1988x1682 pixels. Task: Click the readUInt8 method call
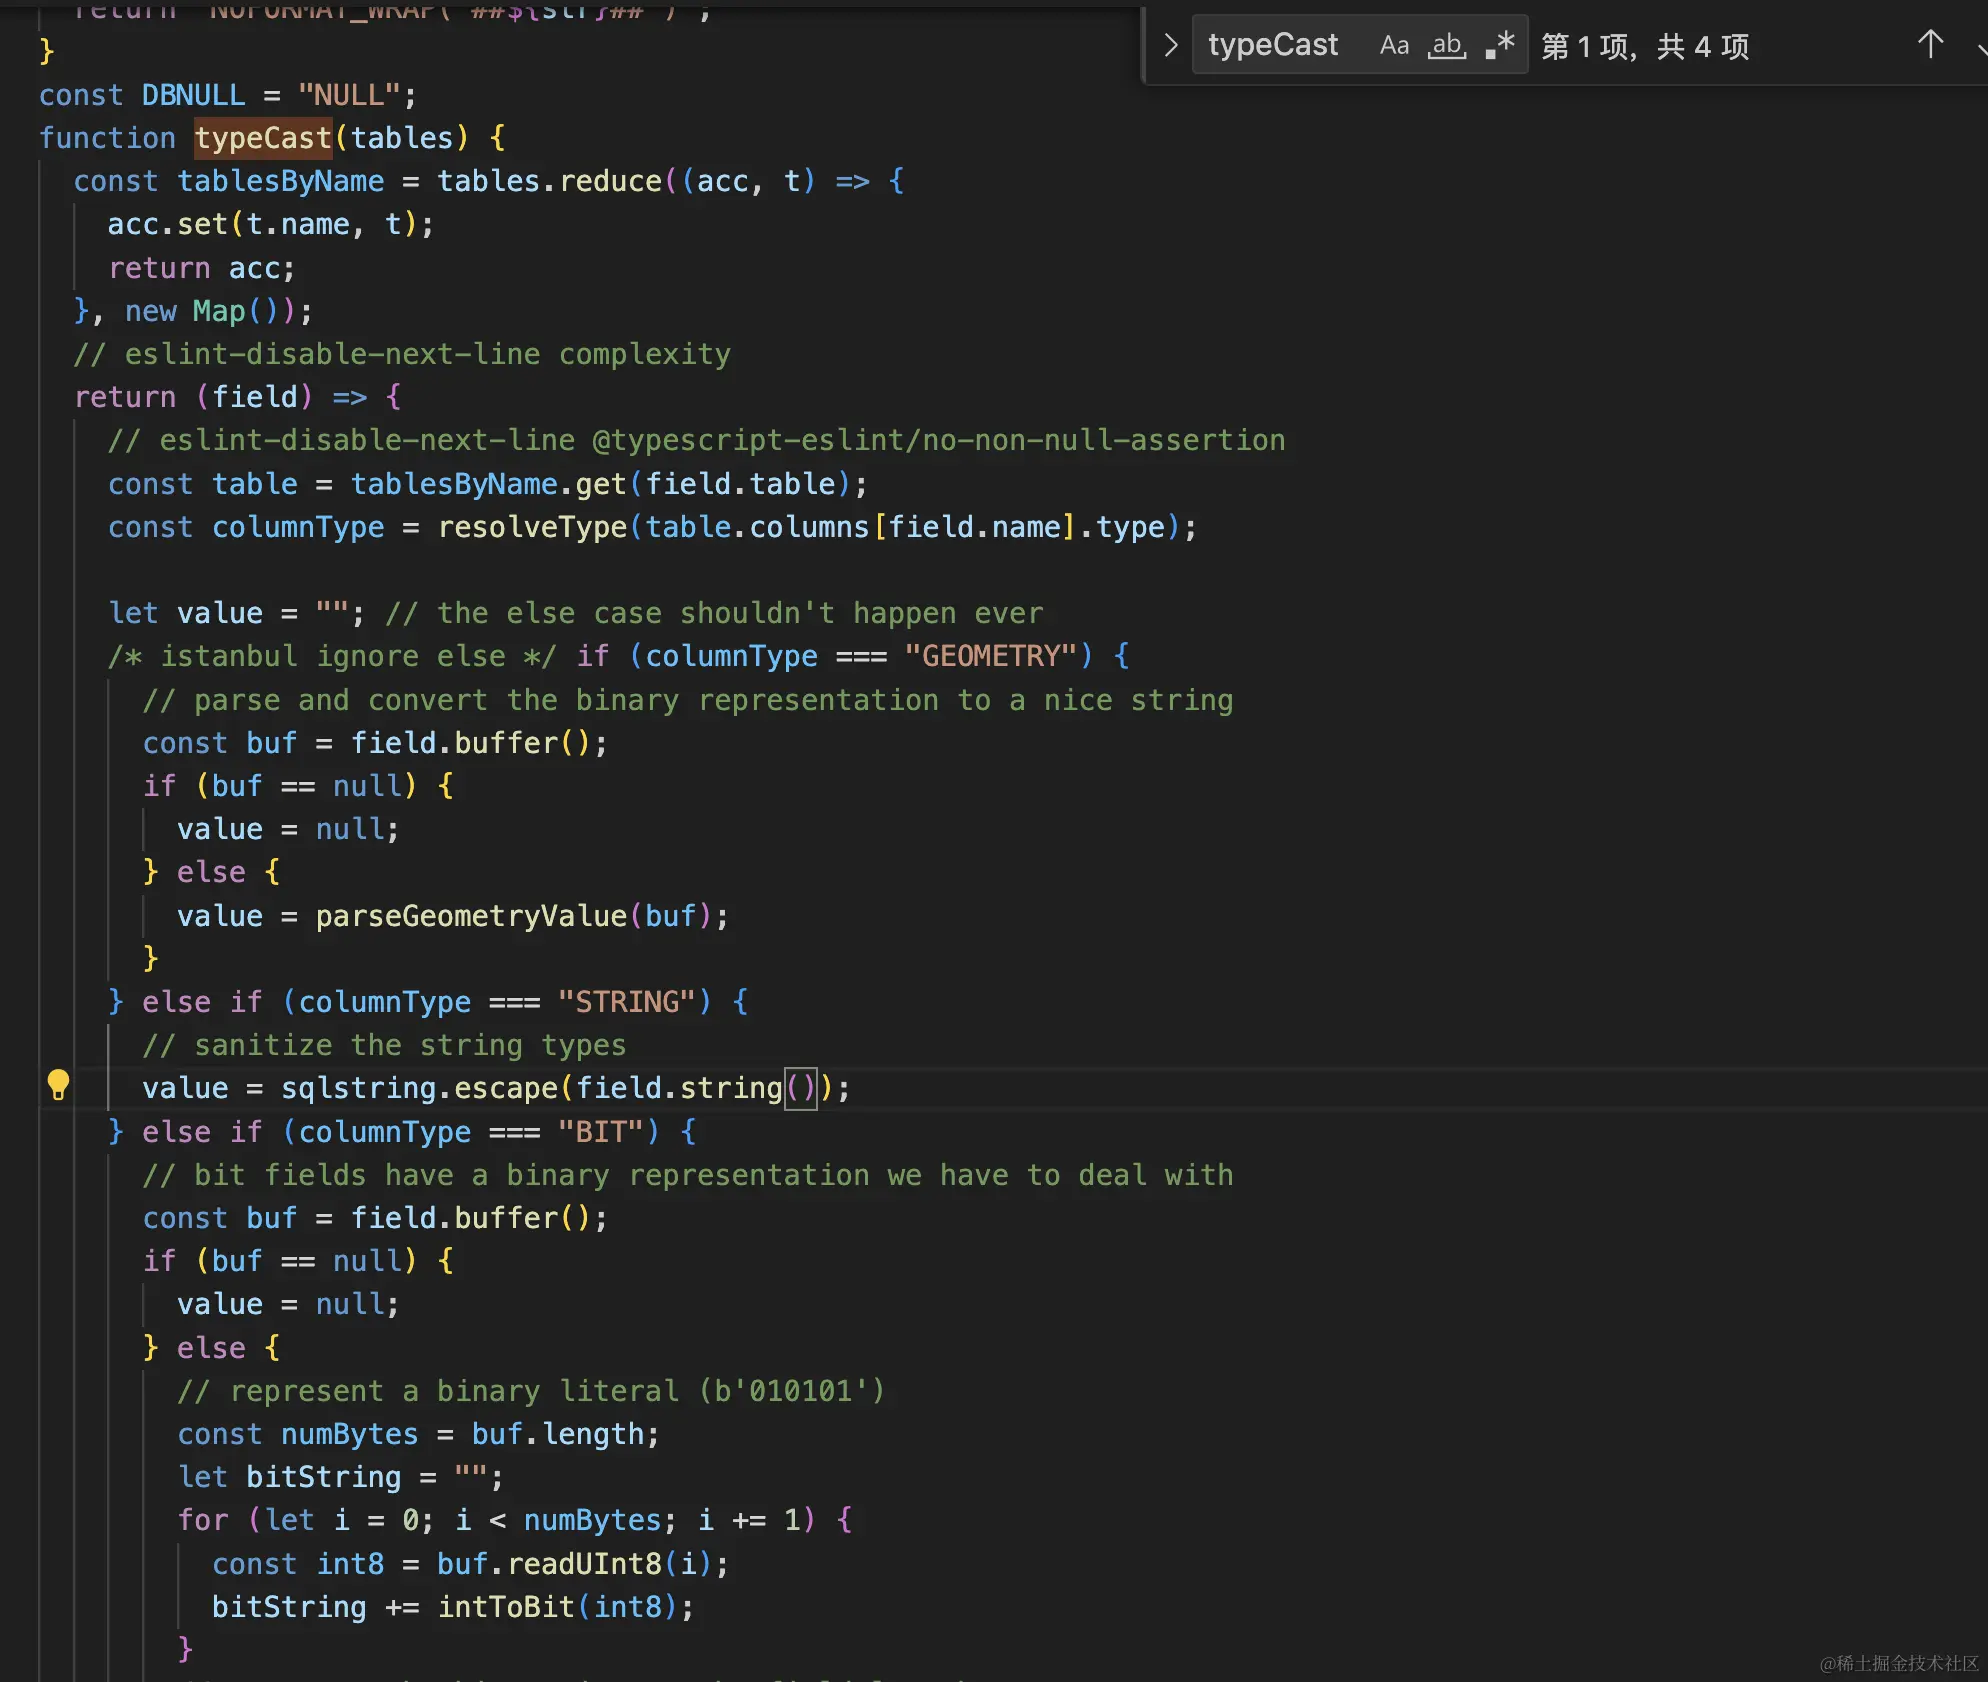click(x=584, y=1564)
